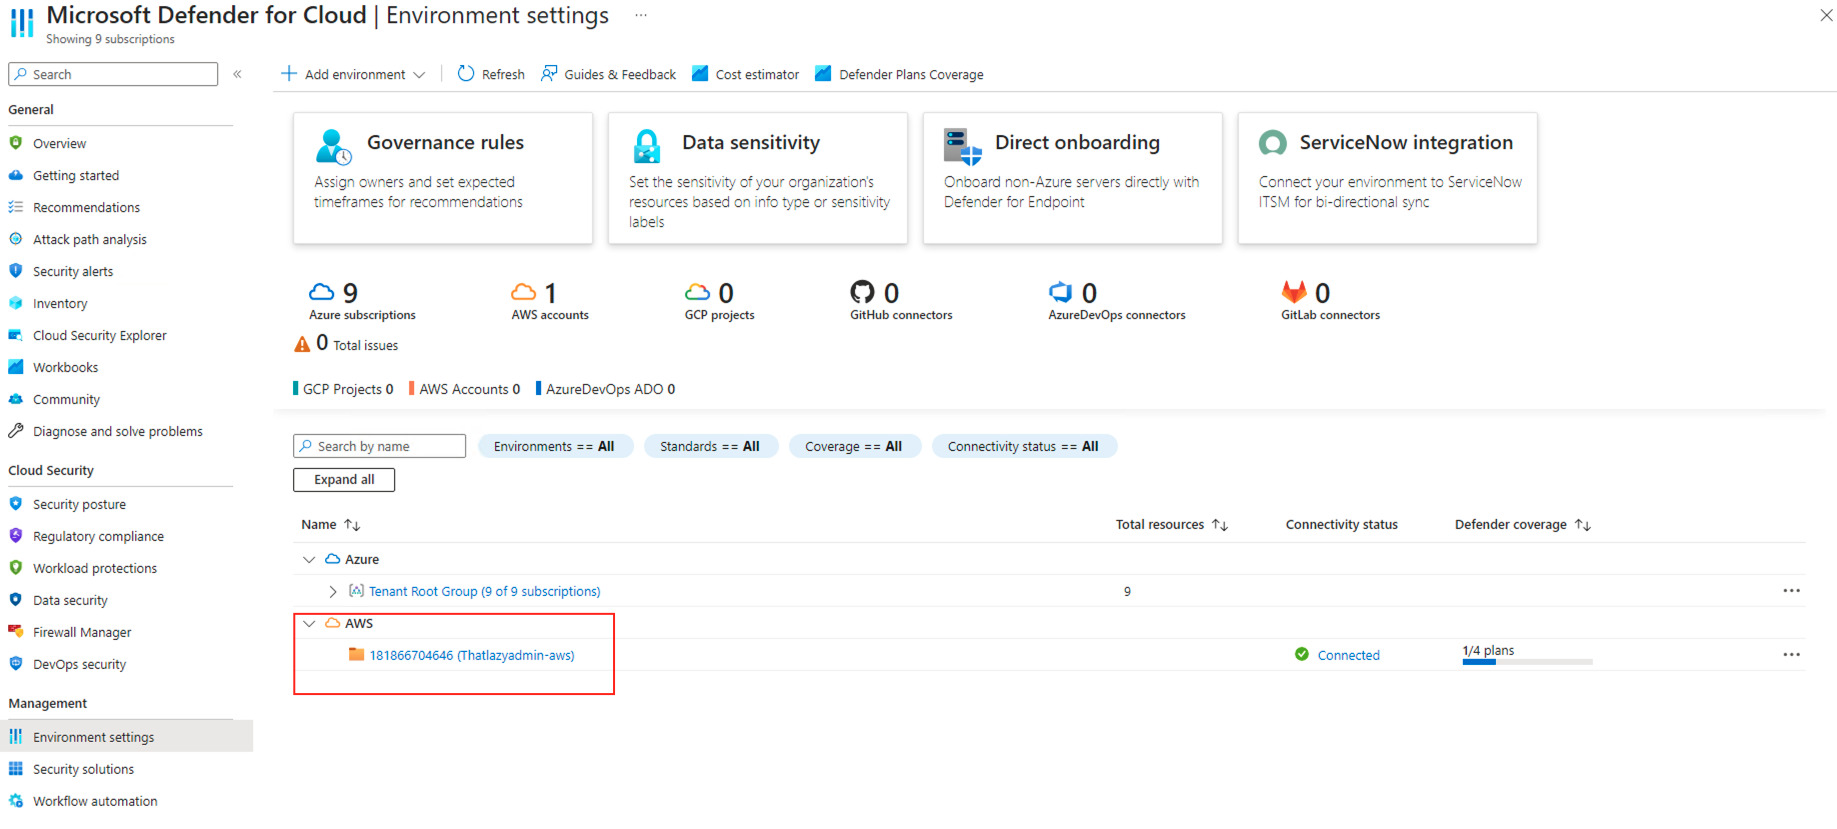
Task: Collapse the AWS tree group
Action: click(309, 624)
